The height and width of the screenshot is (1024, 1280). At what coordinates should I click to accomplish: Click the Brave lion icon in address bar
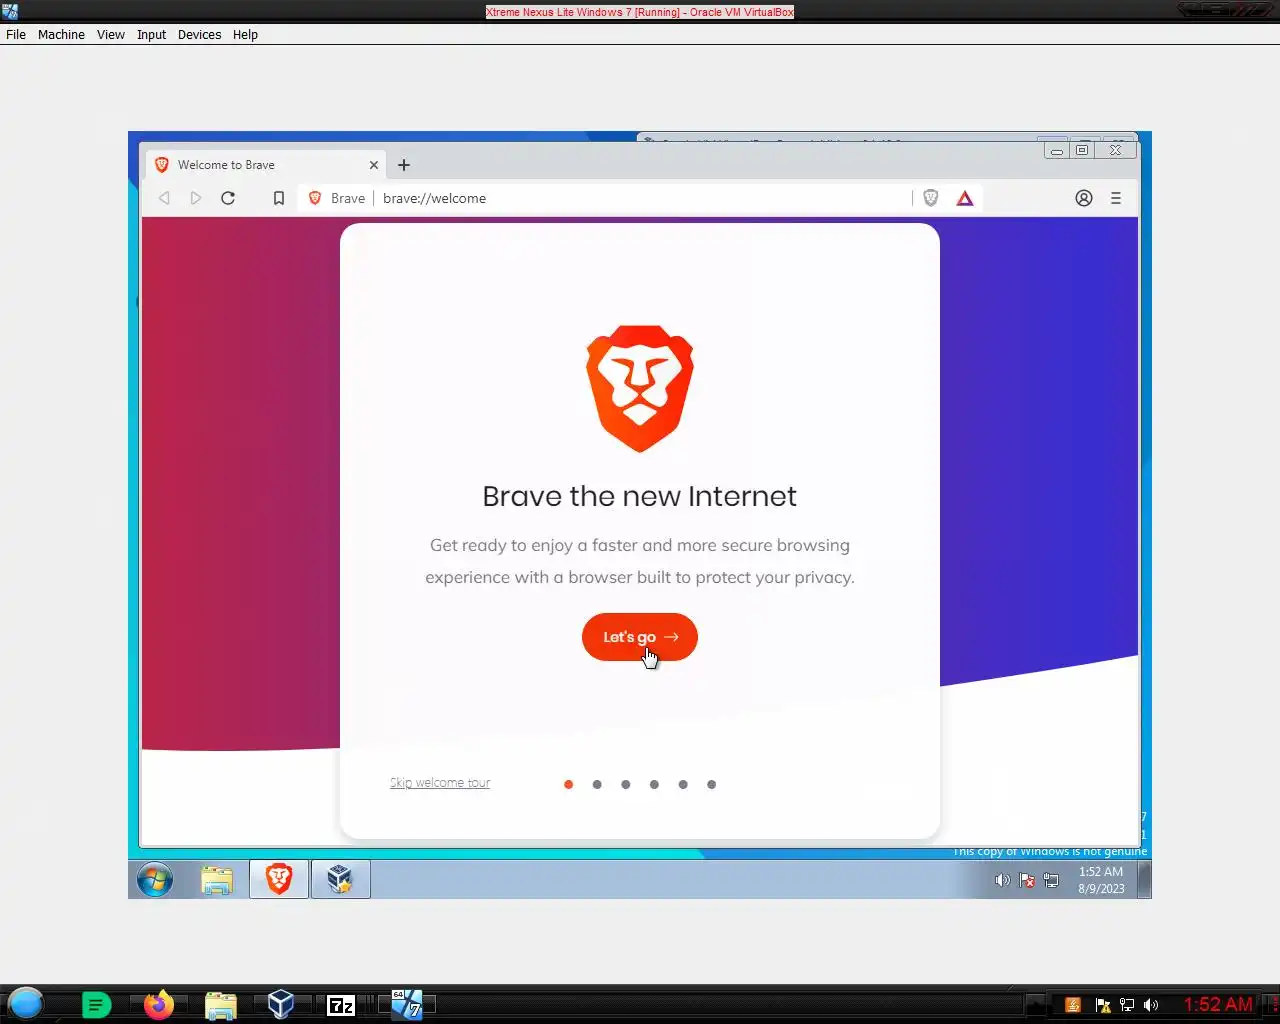[315, 198]
